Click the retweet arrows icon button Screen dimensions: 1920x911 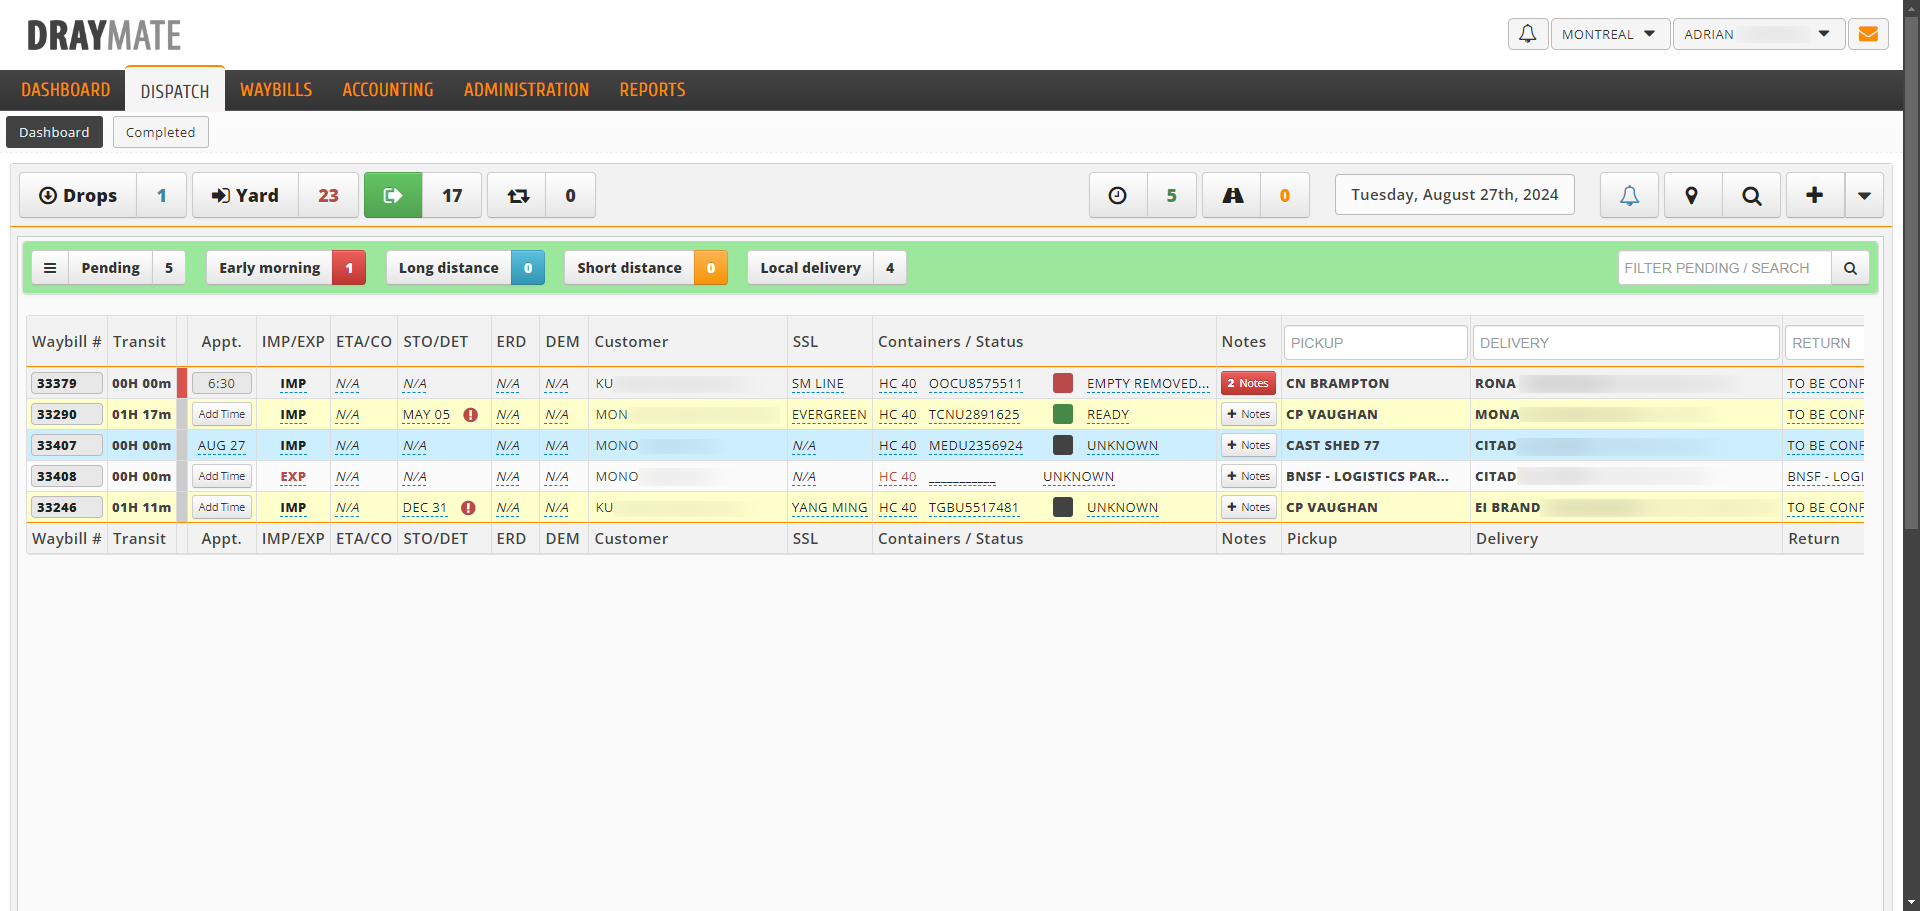tap(517, 196)
